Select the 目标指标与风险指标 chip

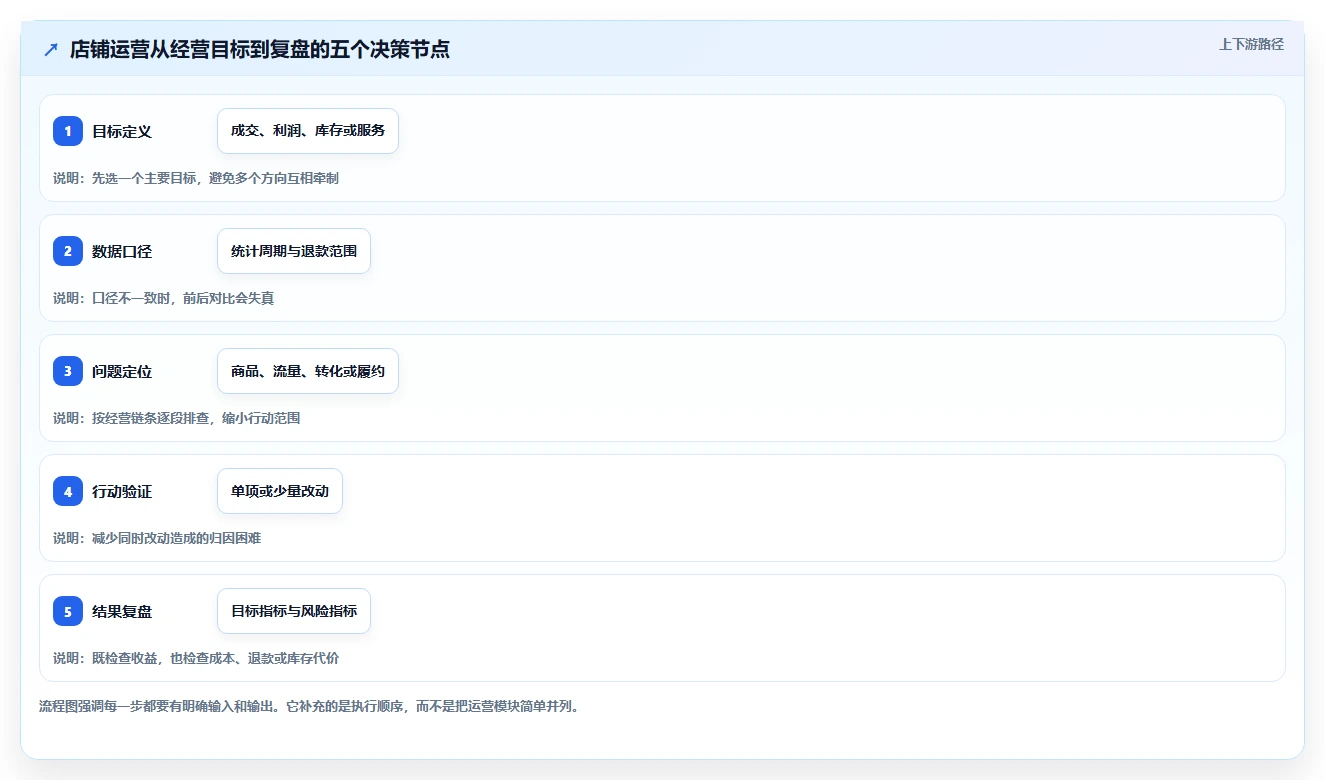point(294,611)
